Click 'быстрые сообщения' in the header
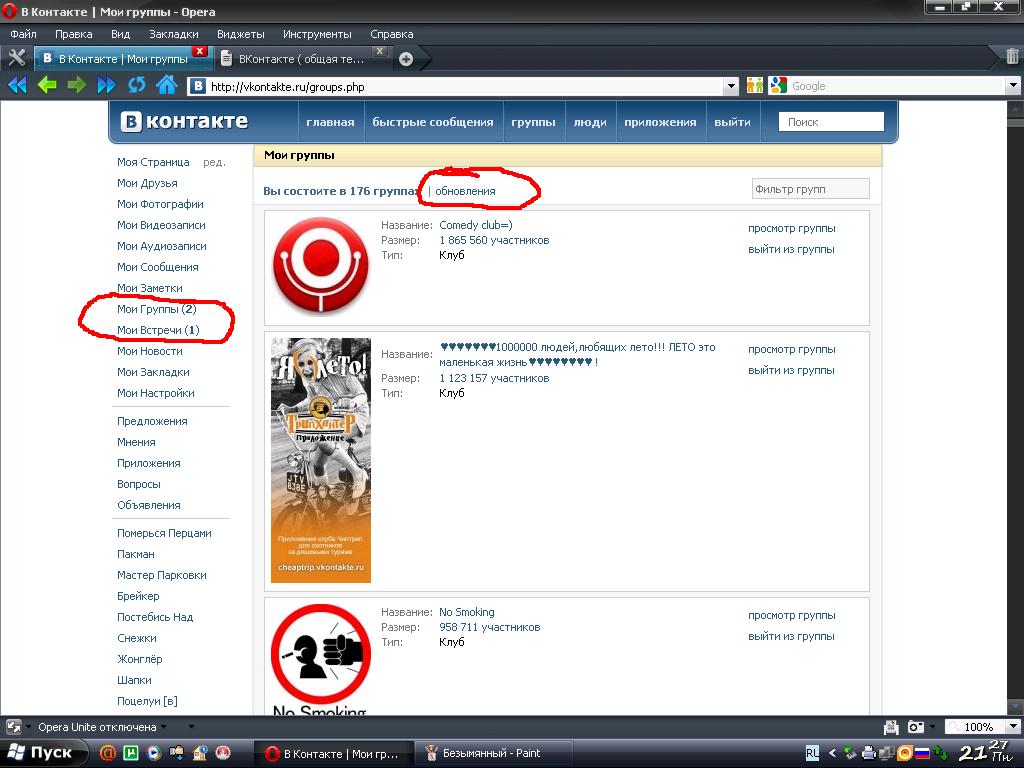Screen dimensions: 1024x768 [433, 122]
